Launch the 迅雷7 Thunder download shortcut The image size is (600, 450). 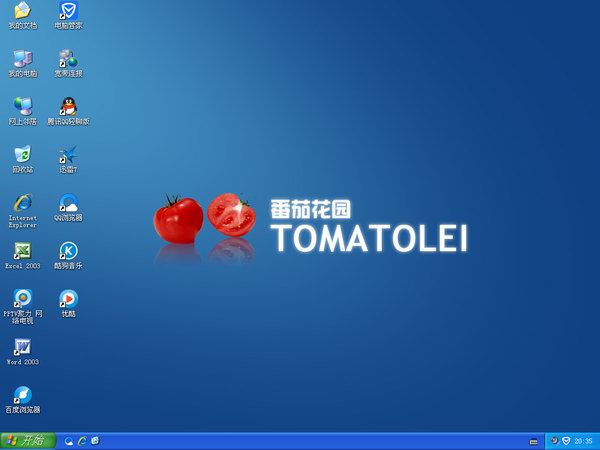[68, 154]
